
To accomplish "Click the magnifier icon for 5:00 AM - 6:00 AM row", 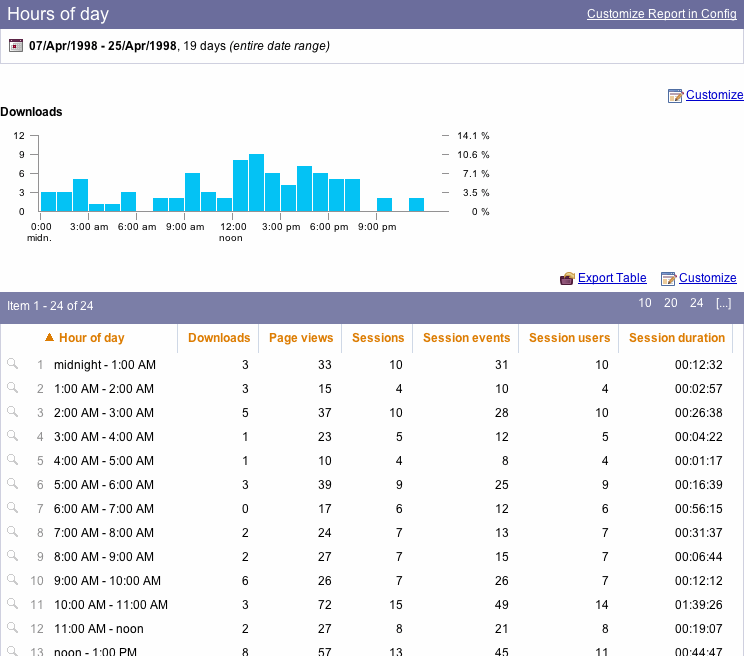I will click(12, 484).
